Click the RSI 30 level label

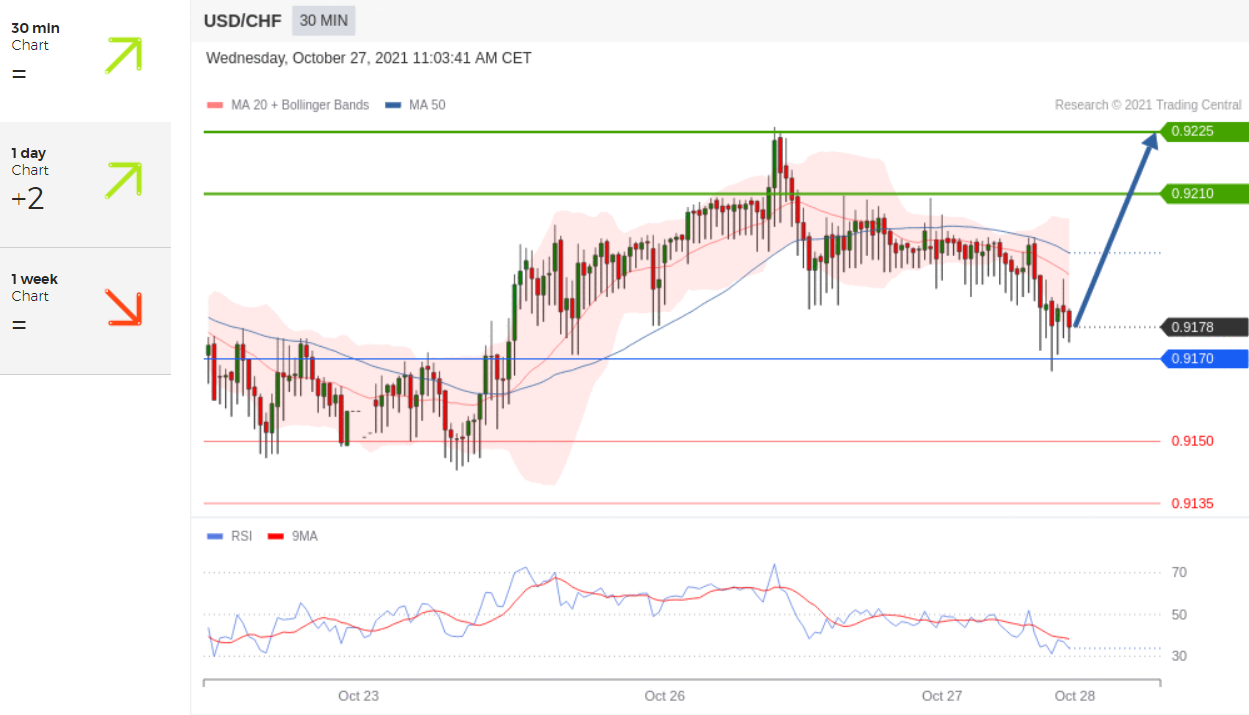tap(1180, 656)
